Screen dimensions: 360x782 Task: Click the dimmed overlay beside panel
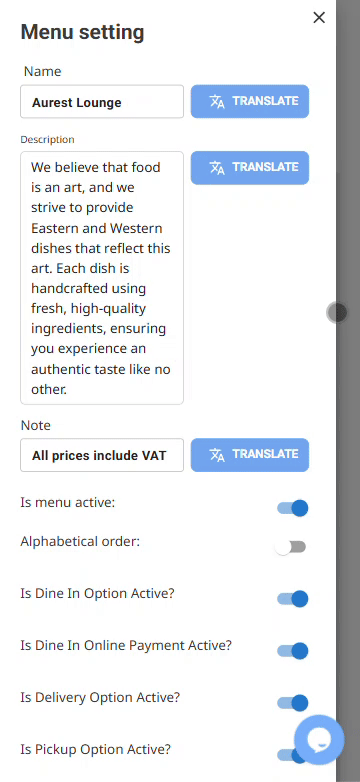pos(348,150)
